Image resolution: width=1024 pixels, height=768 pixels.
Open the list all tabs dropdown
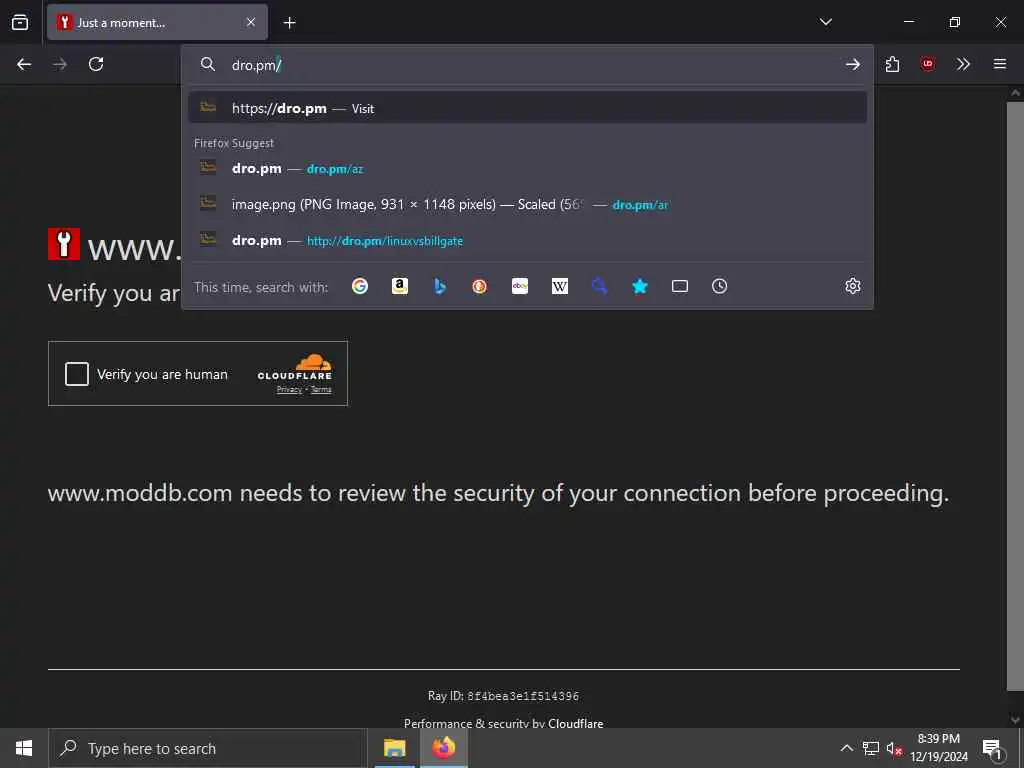click(825, 22)
